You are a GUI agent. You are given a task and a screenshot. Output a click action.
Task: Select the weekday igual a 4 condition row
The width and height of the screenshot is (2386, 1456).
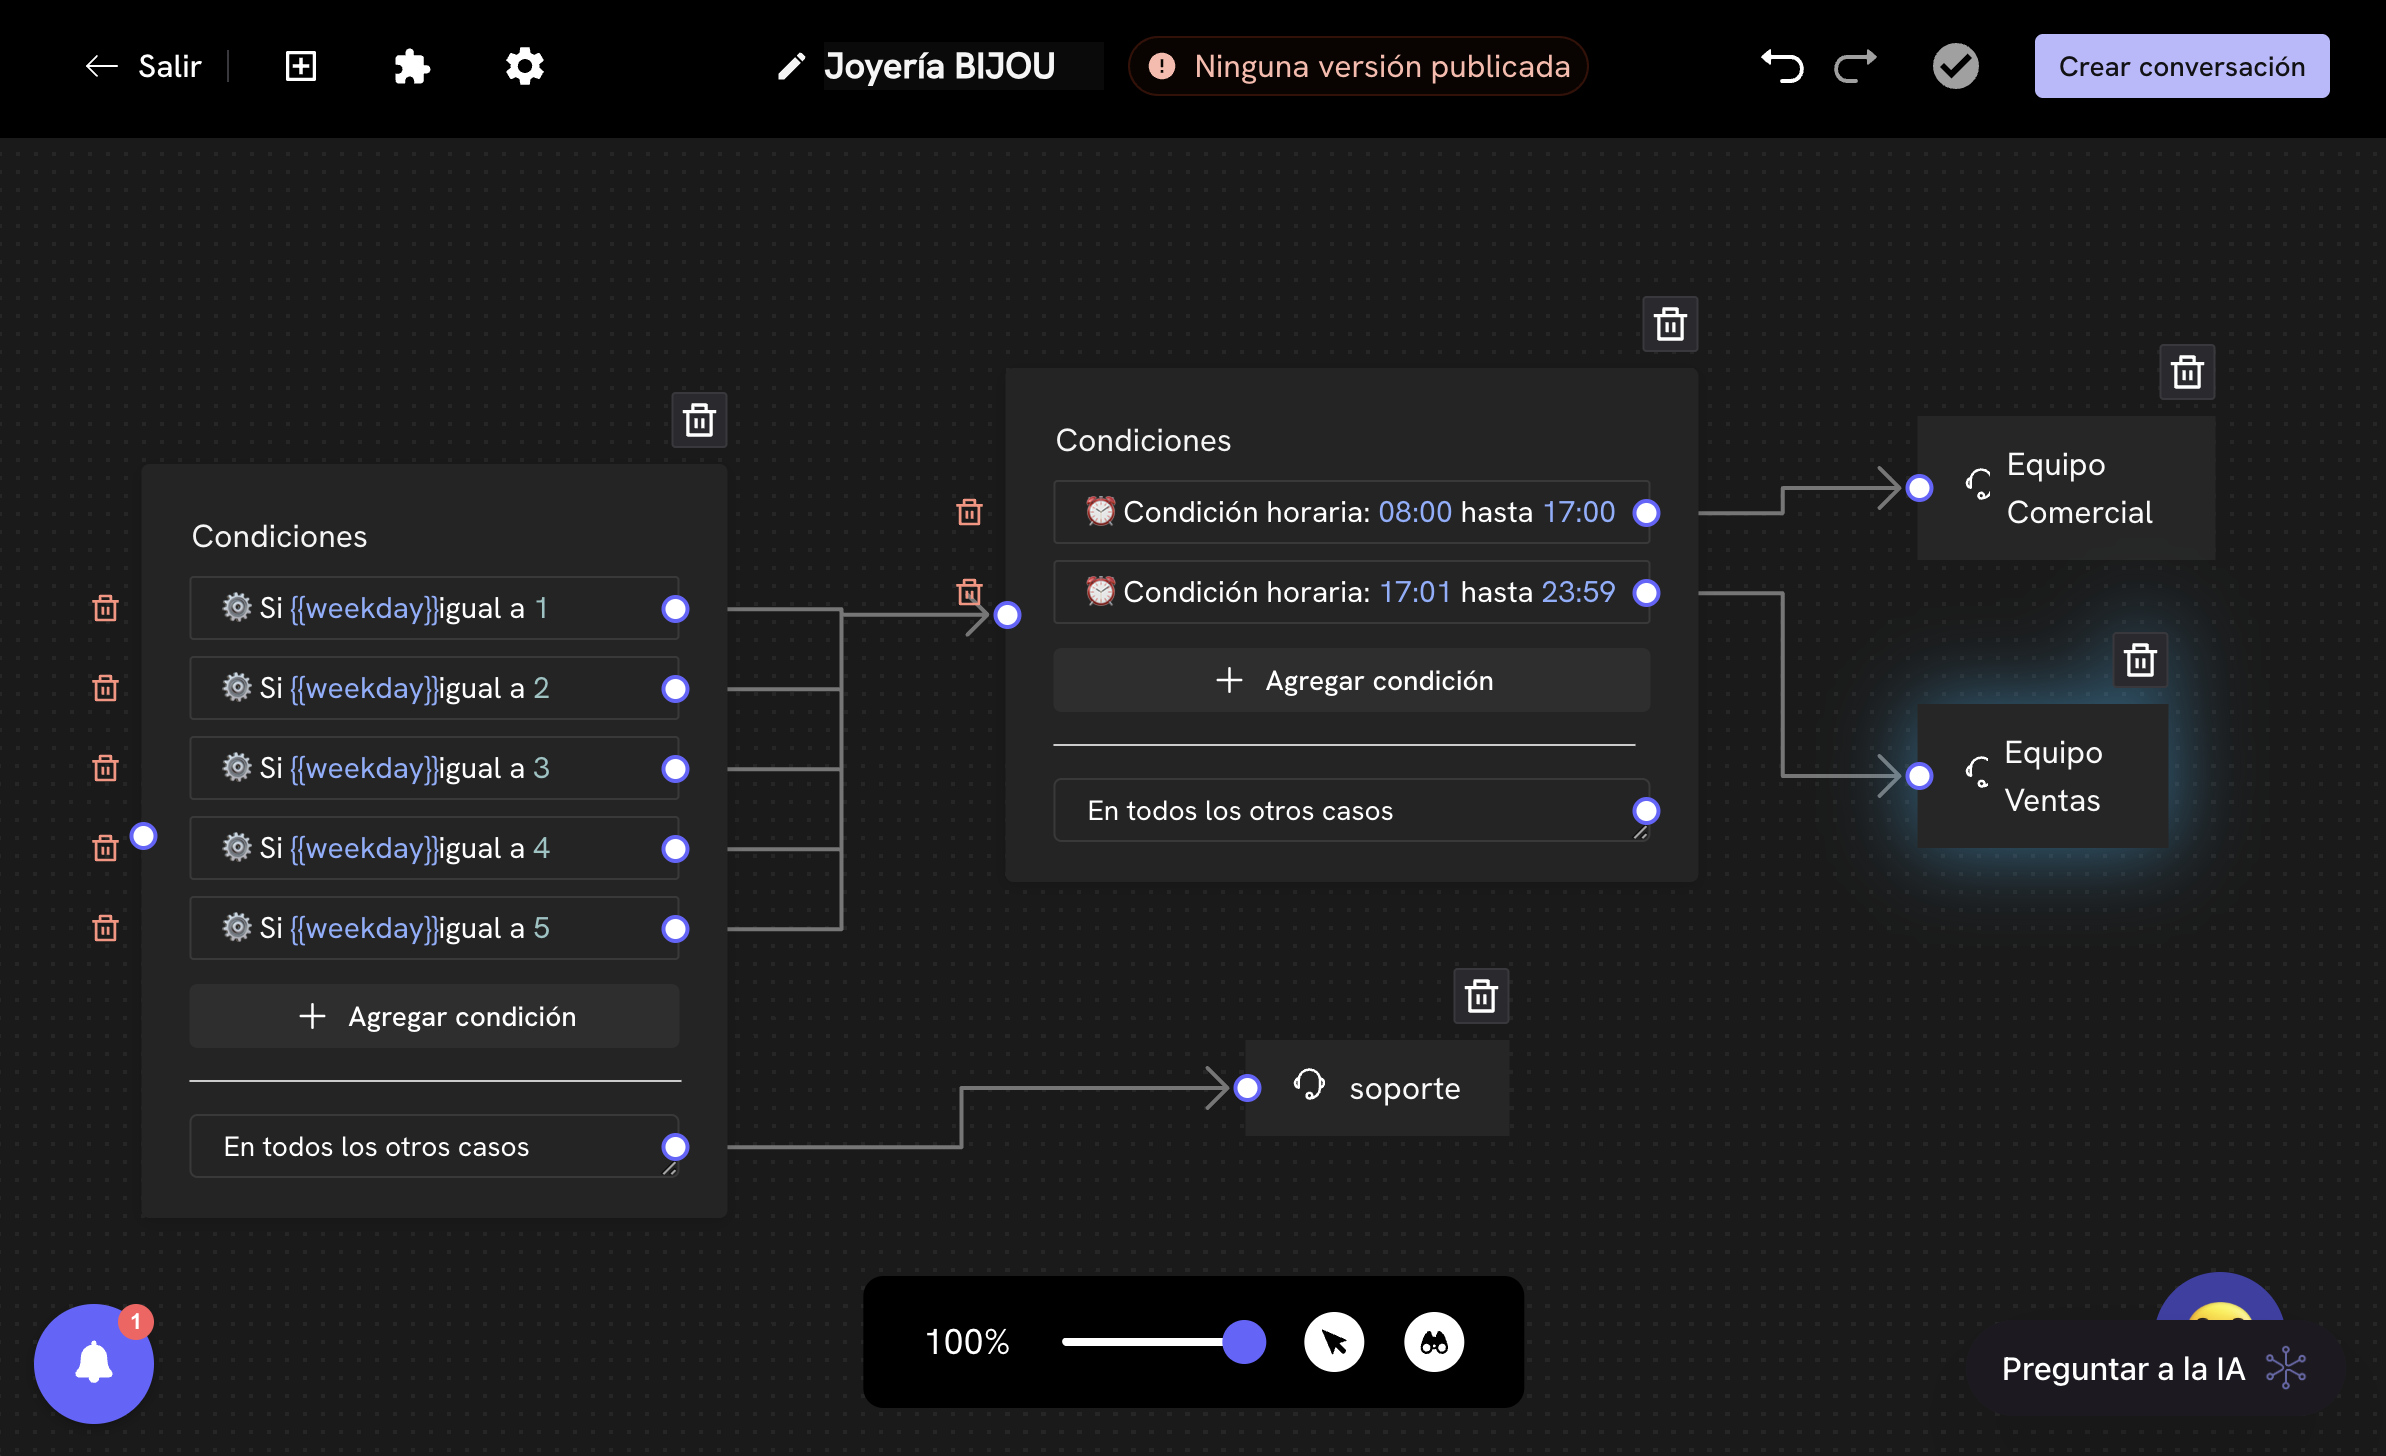[434, 848]
